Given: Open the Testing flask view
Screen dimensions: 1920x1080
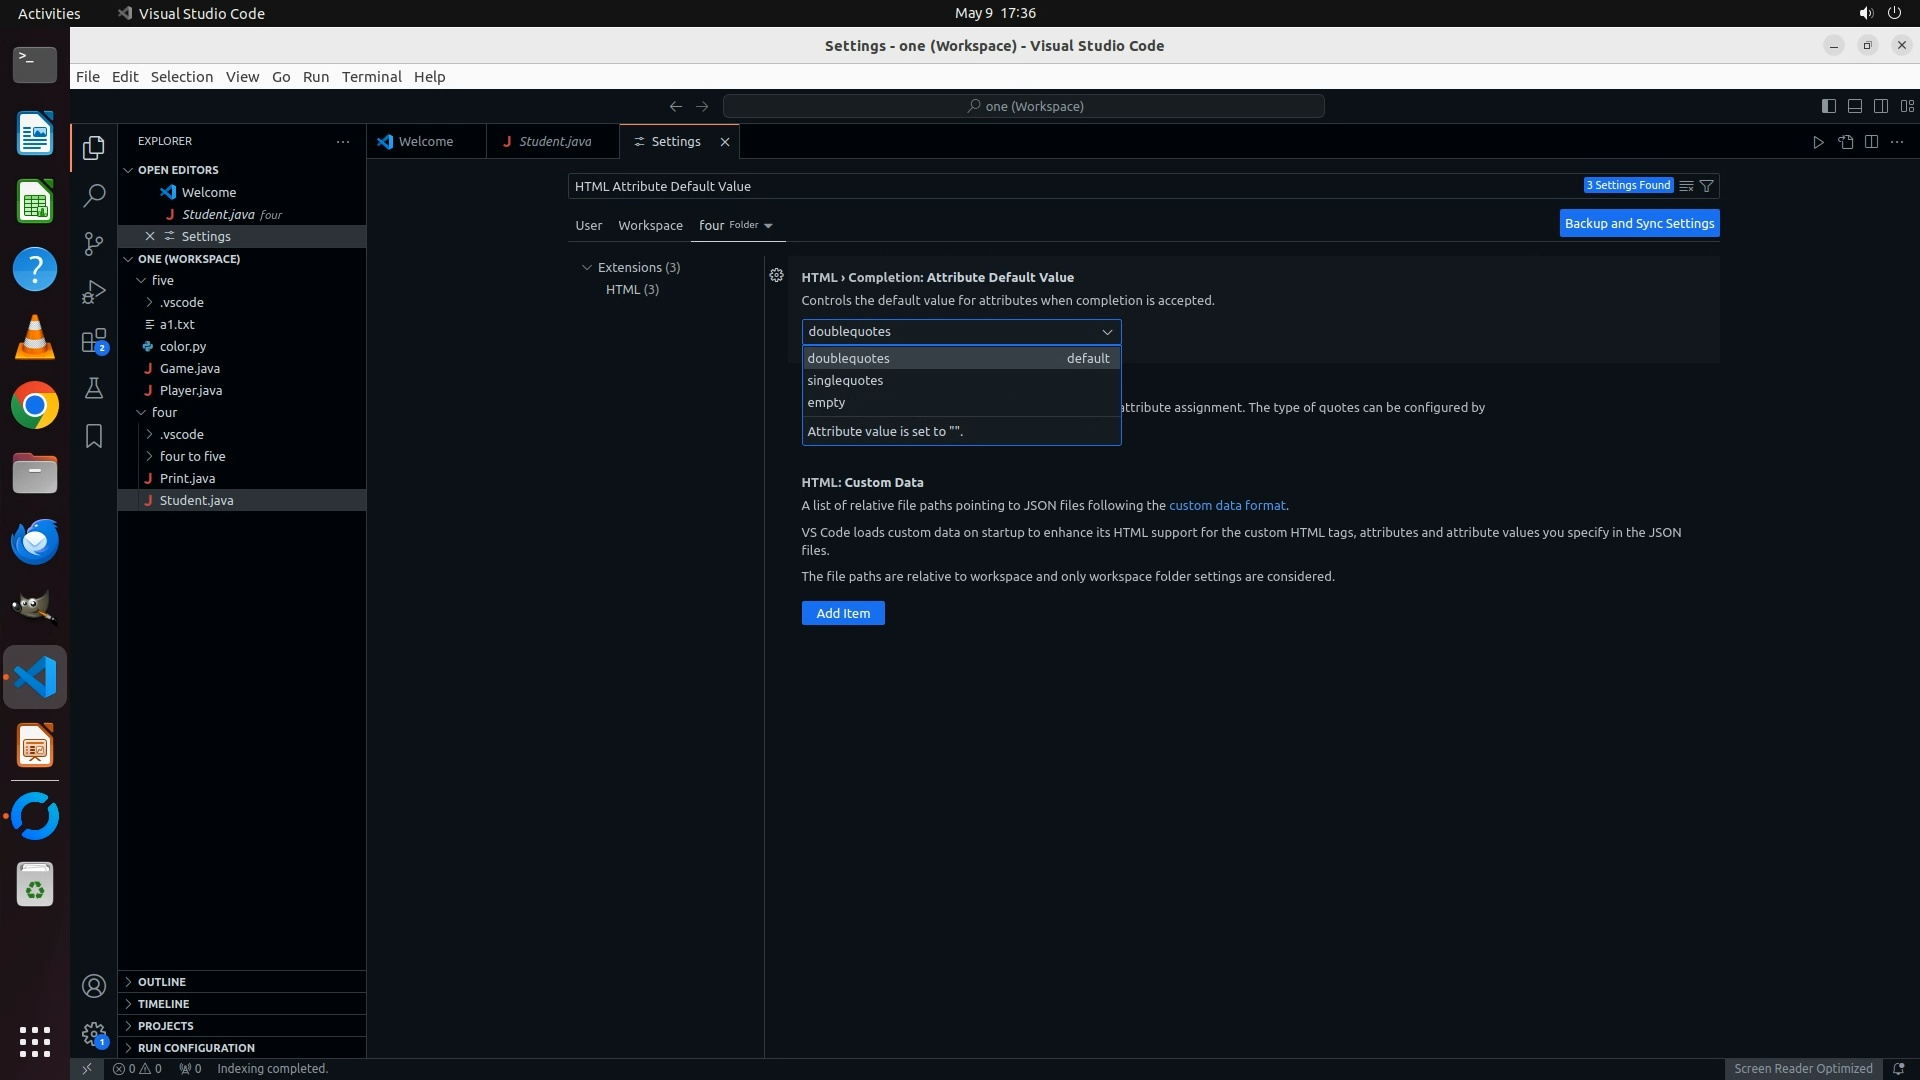Looking at the screenshot, I should tap(94, 388).
